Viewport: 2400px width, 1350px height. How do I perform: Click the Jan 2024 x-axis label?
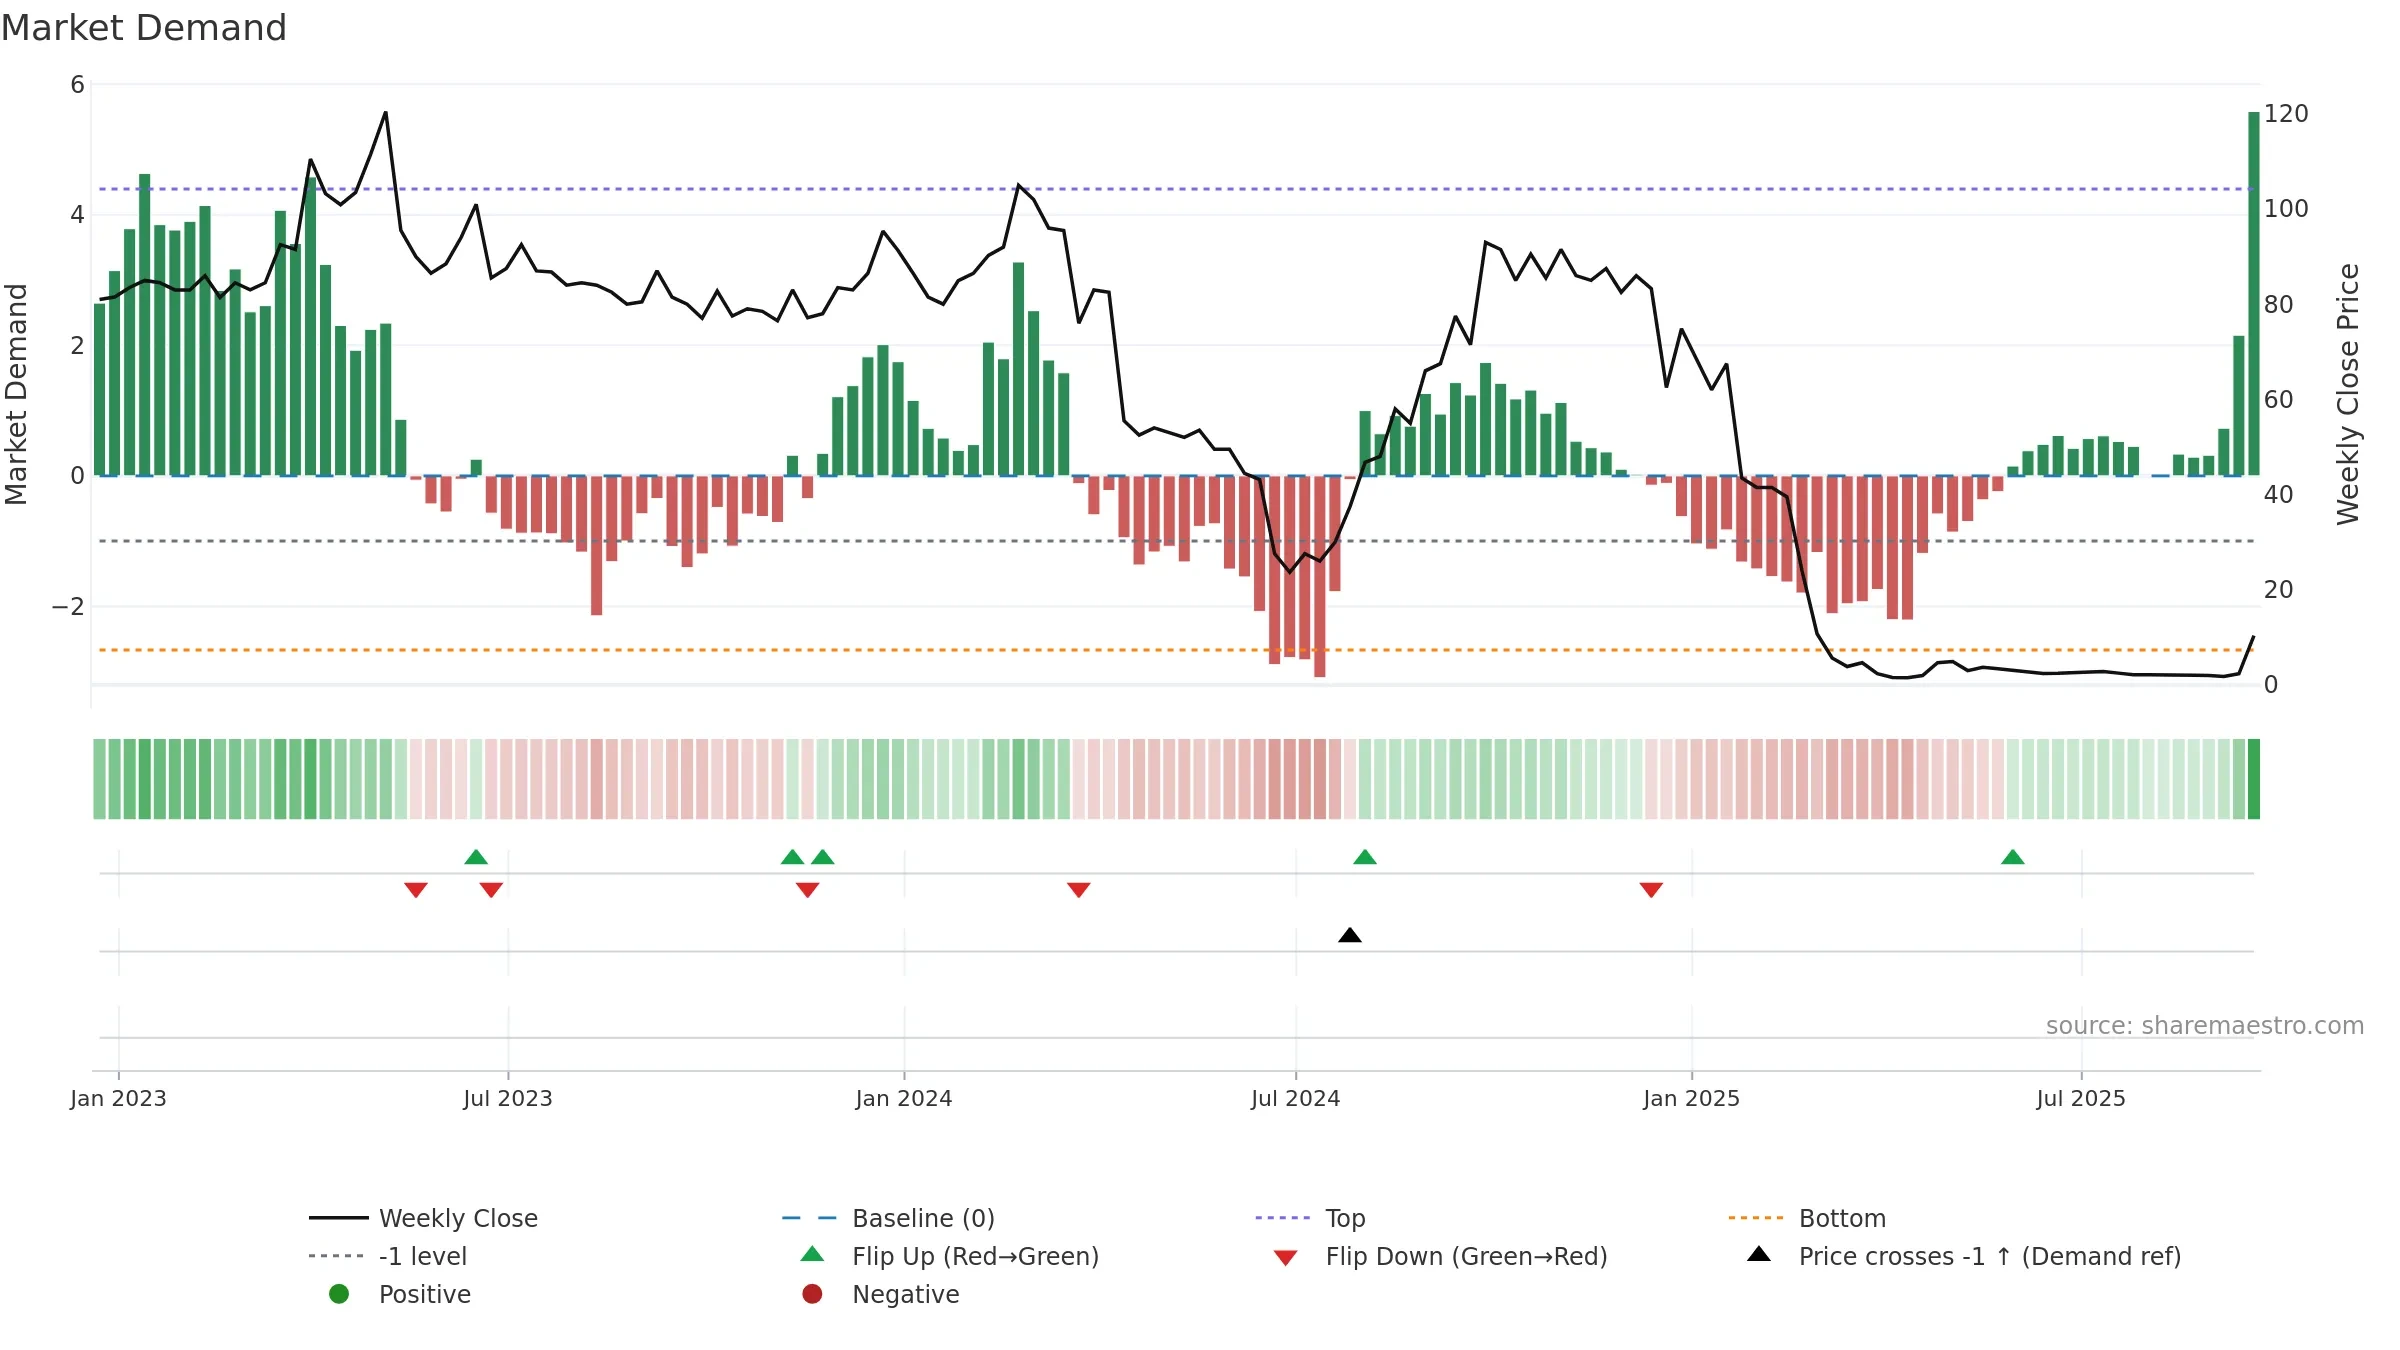pos(904,1098)
